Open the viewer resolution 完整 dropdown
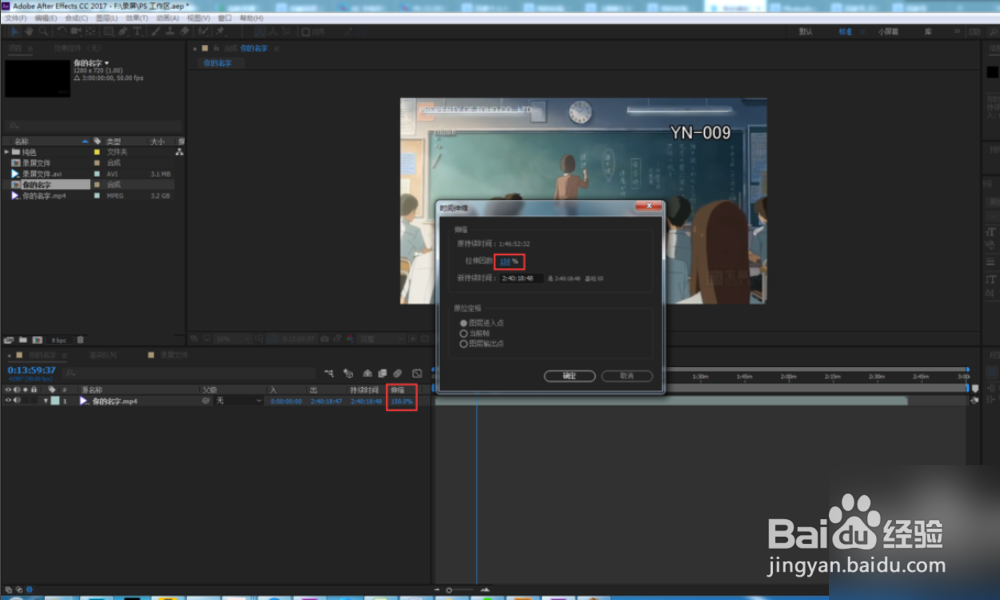The height and width of the screenshot is (600, 1000). 381,339
